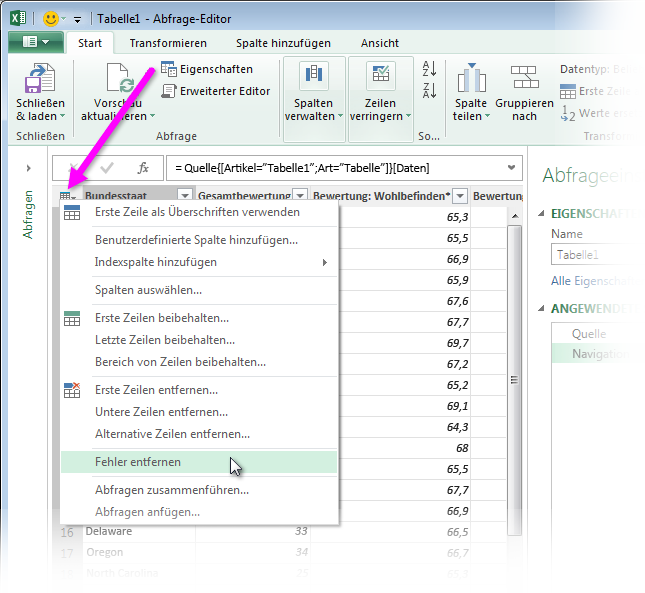Select the Navigation applied step

592,354
